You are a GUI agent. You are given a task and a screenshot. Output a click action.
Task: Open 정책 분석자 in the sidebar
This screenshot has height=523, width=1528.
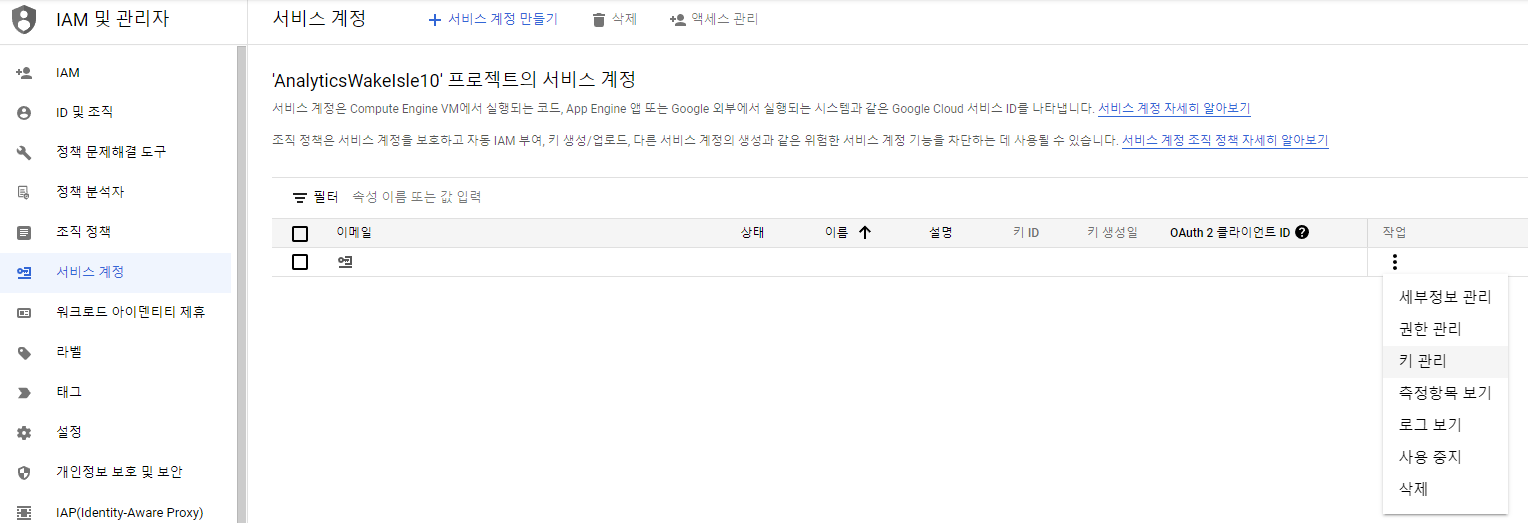tap(115, 192)
